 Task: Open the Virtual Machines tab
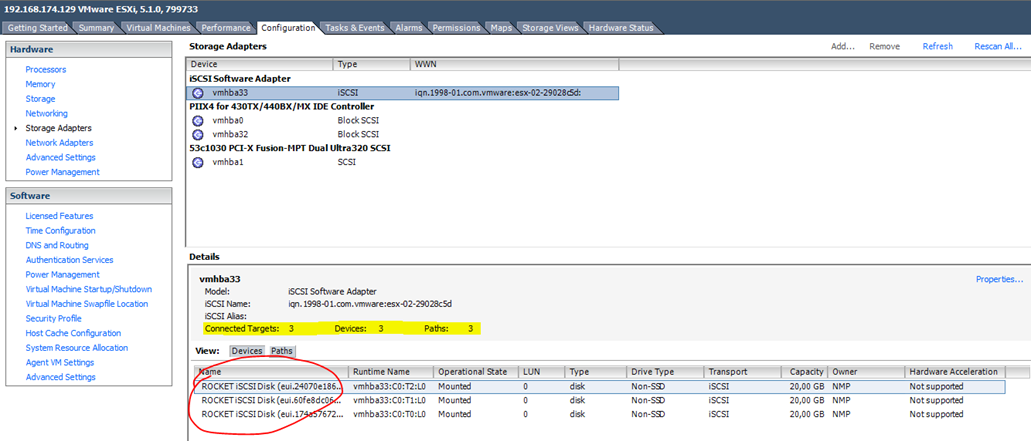pyautogui.click(x=158, y=28)
